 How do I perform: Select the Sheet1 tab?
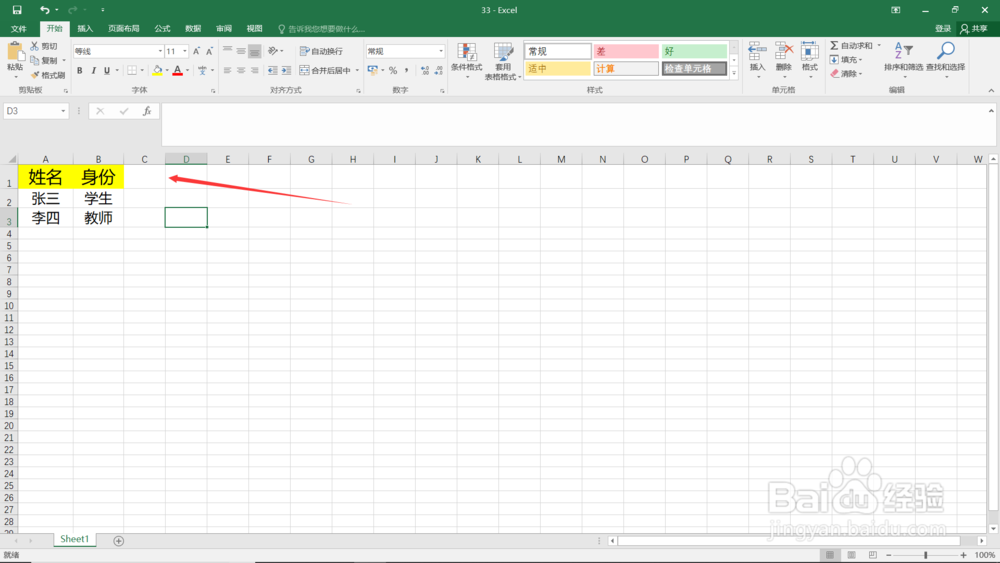(75, 539)
